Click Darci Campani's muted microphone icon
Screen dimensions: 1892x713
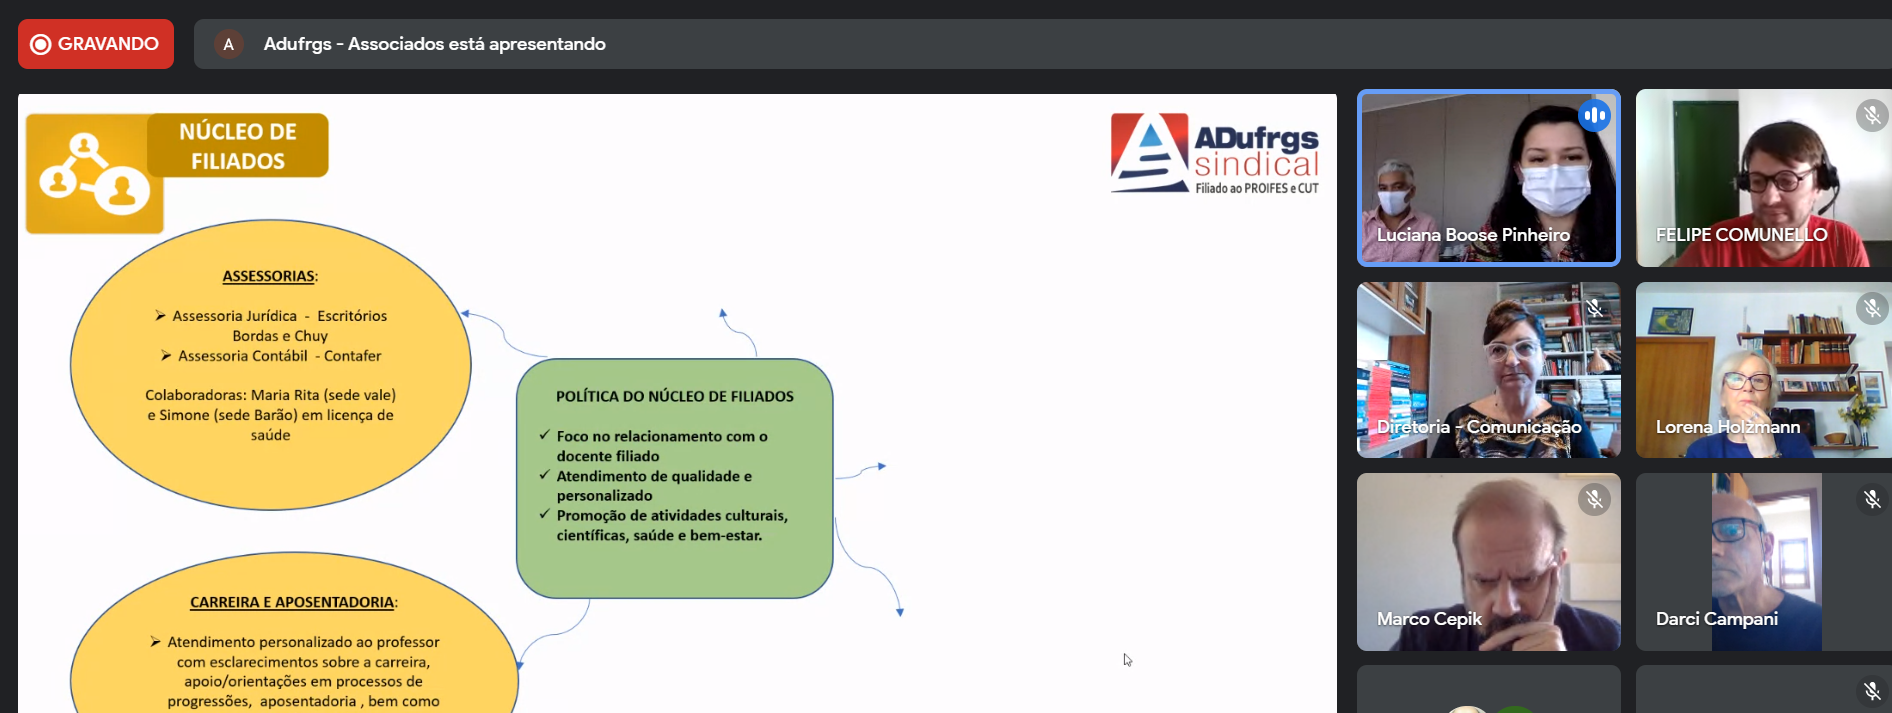(x=1871, y=499)
